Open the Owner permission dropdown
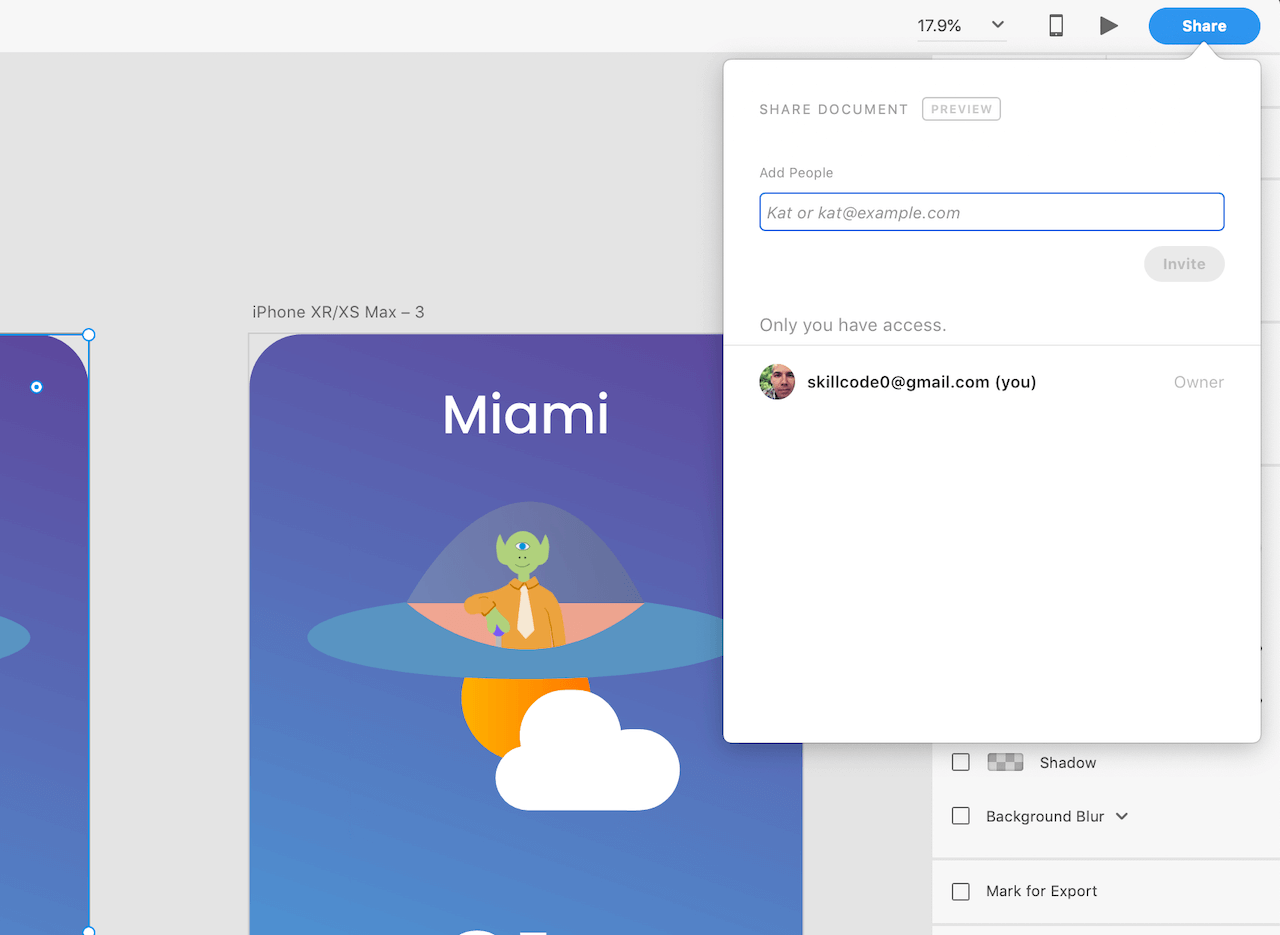Viewport: 1280px width, 935px height. point(1198,382)
